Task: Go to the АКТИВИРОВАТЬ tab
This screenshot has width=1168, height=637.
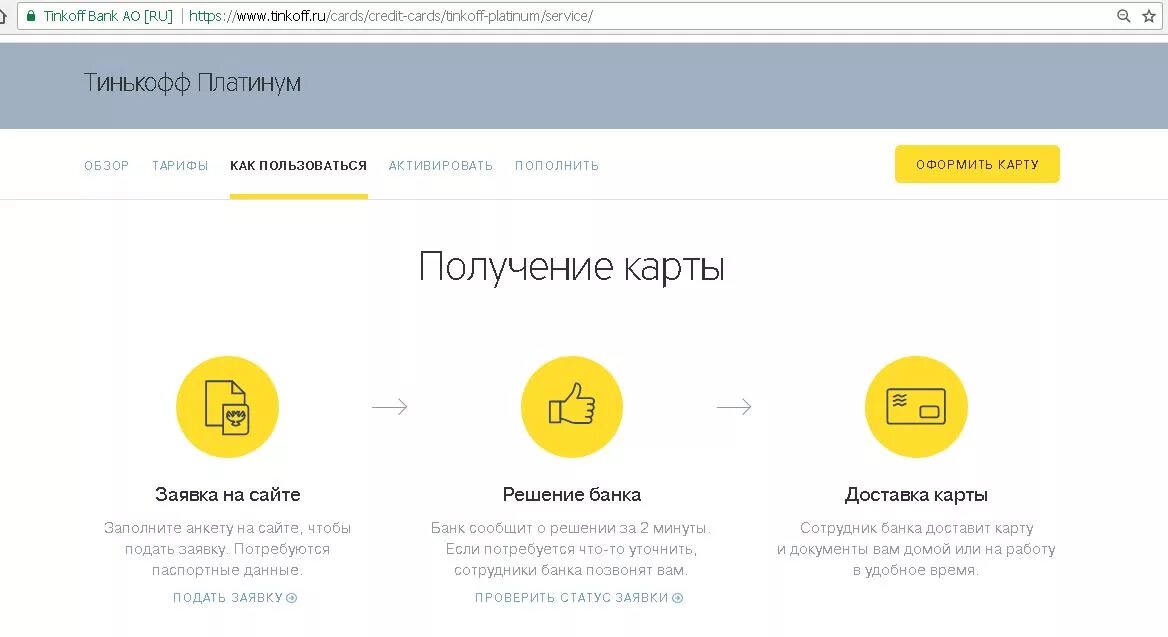Action: (x=441, y=165)
